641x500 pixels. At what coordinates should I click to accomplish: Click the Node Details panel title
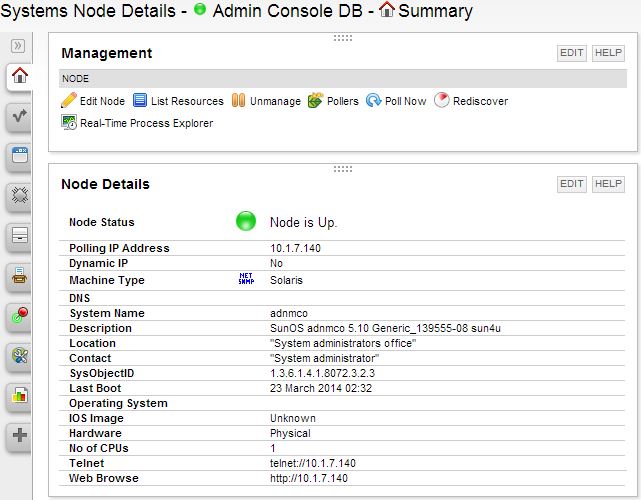click(105, 184)
